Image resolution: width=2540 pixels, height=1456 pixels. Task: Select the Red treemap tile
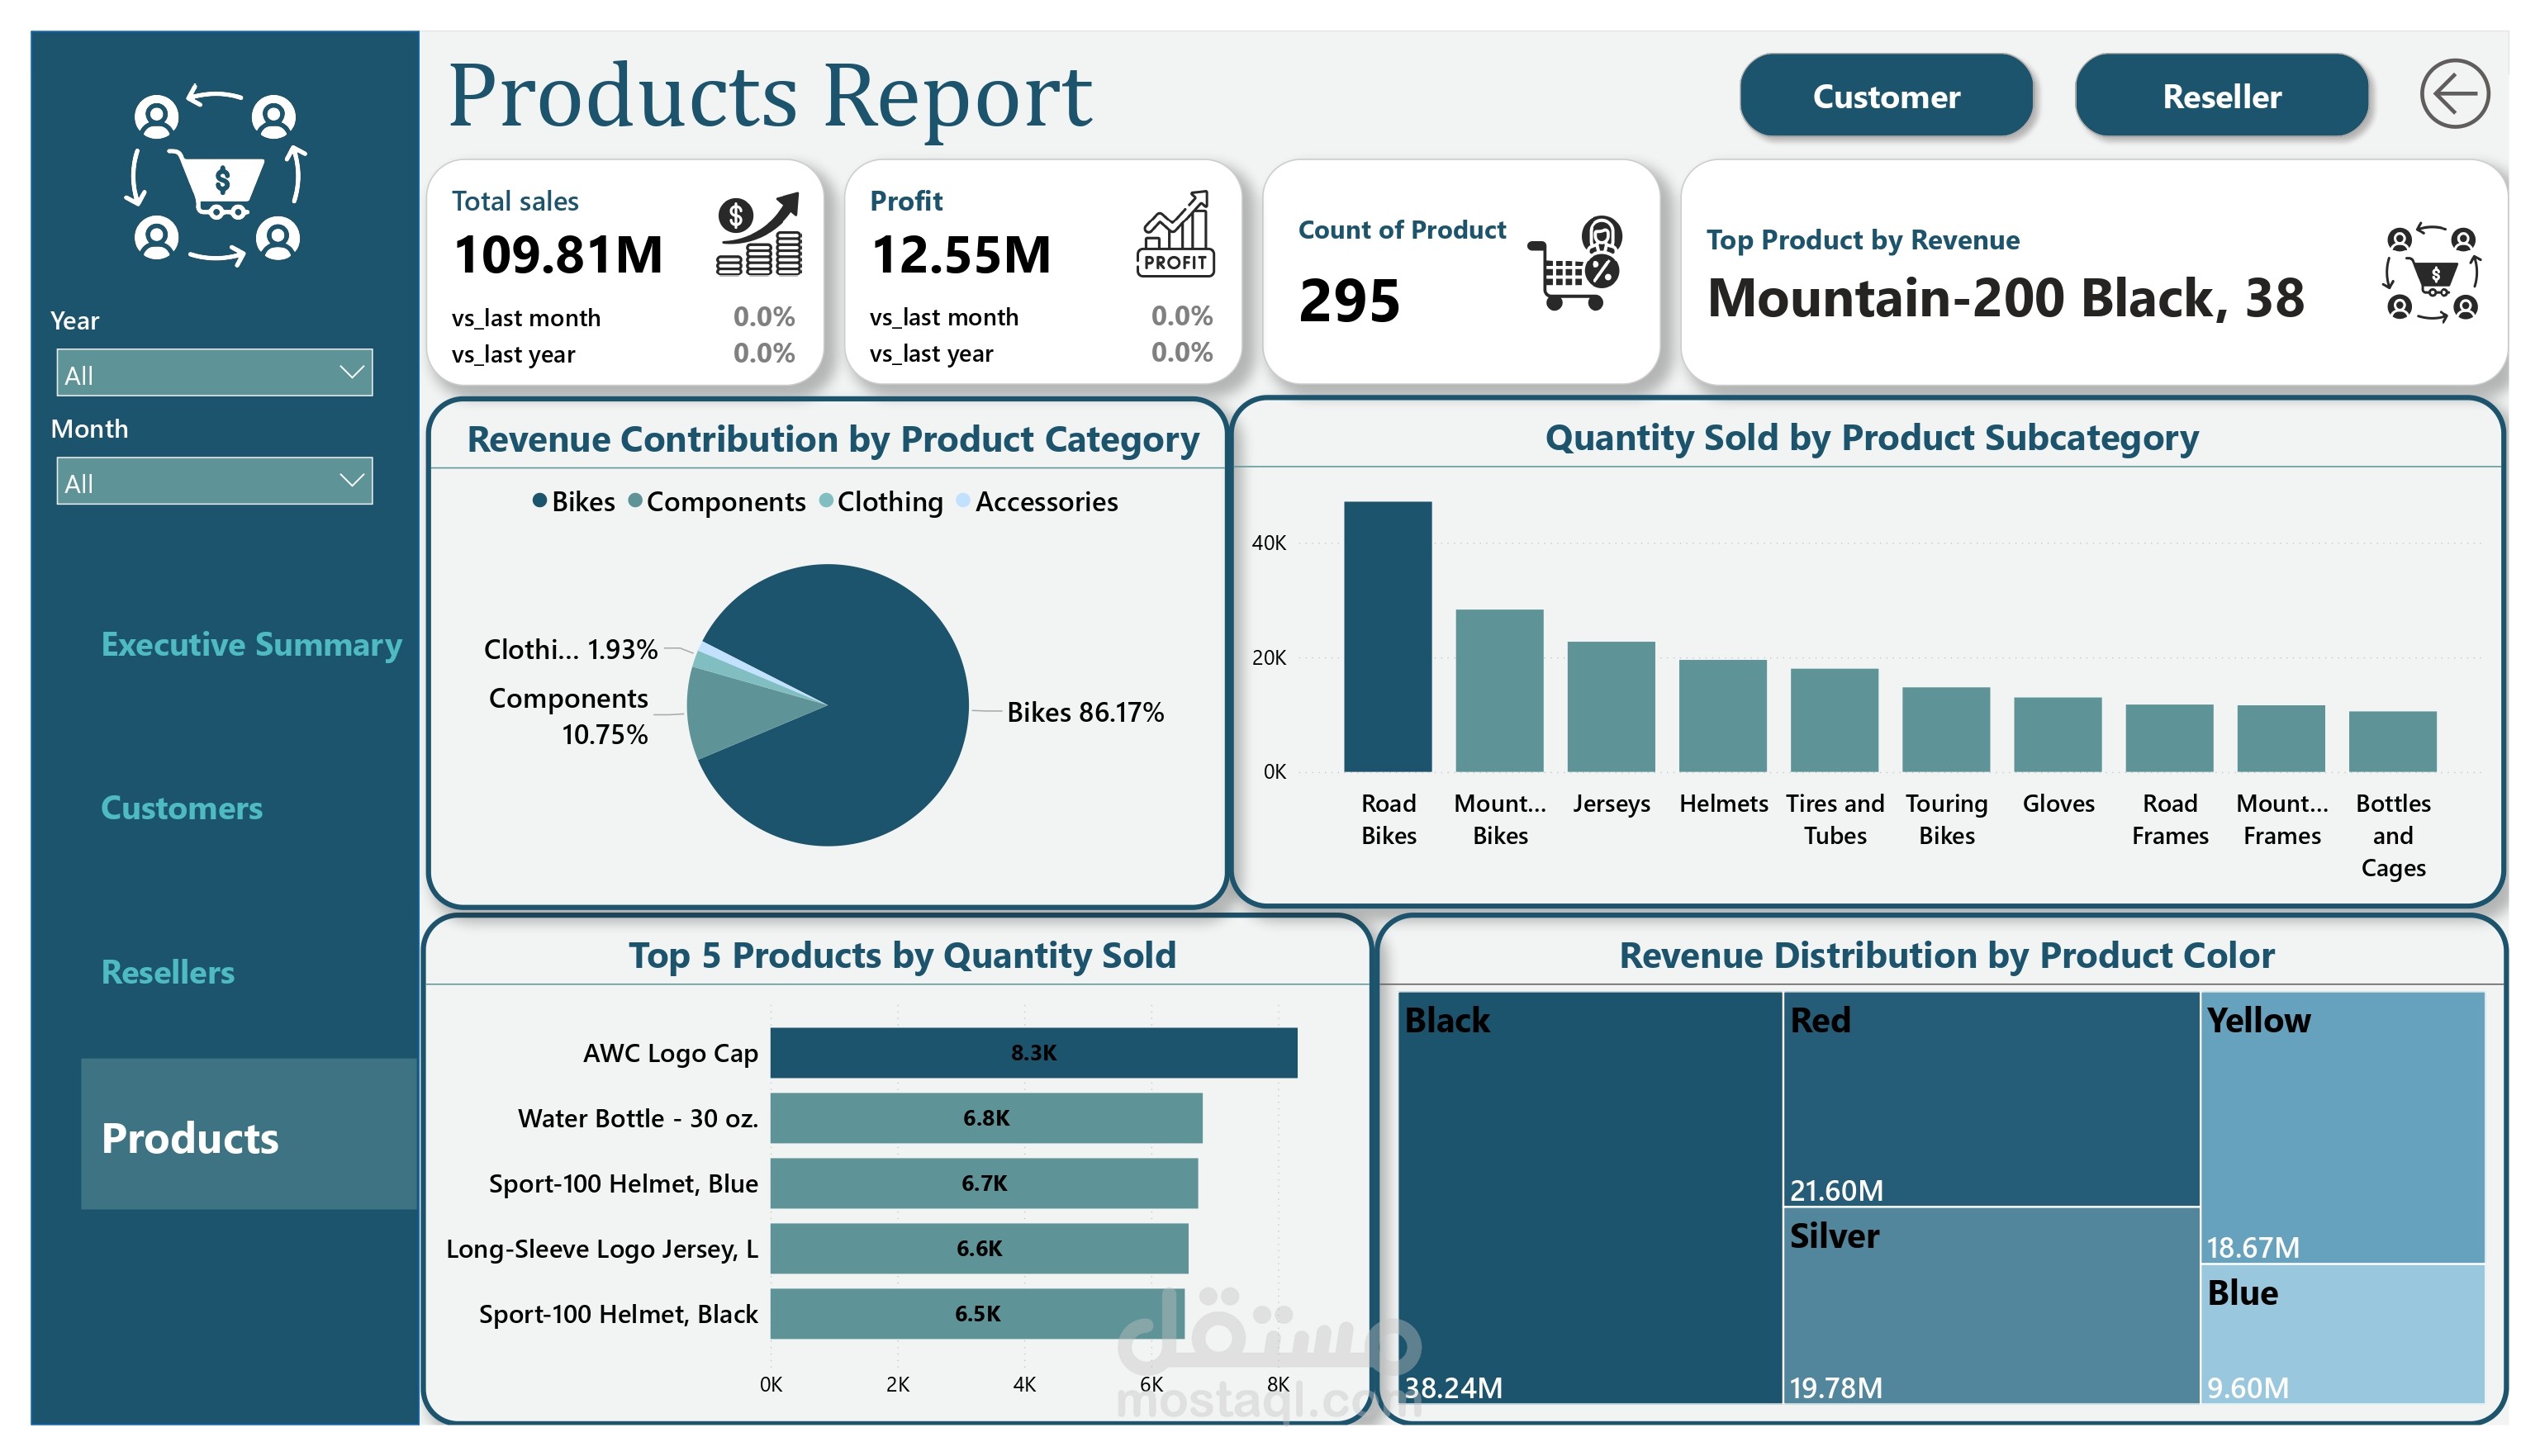point(1992,1098)
